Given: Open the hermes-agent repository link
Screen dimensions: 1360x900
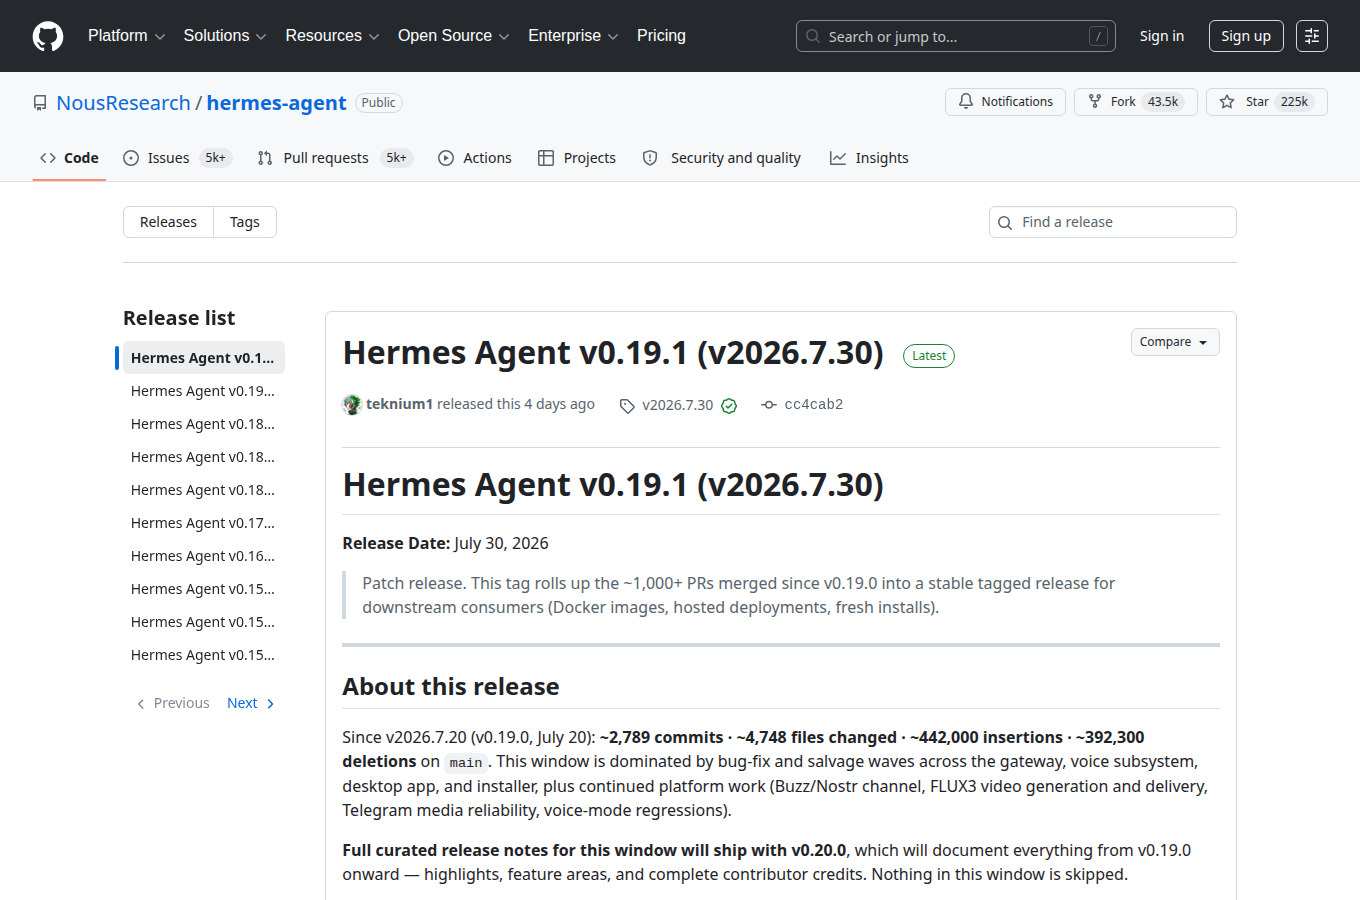Looking at the screenshot, I should [x=276, y=103].
